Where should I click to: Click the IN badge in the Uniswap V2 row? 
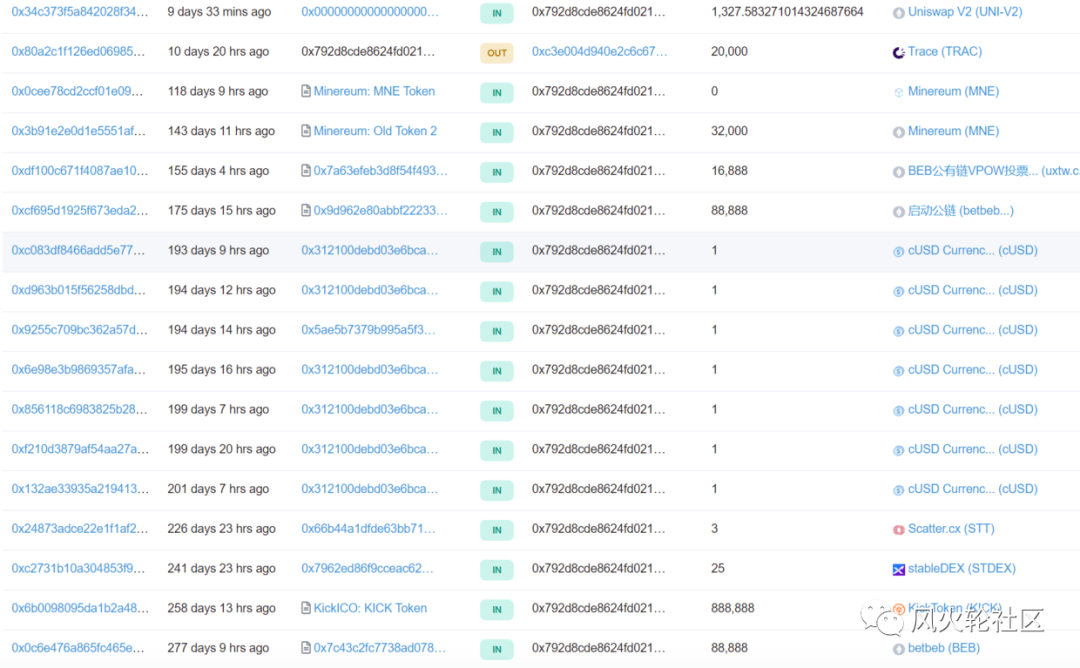point(497,13)
